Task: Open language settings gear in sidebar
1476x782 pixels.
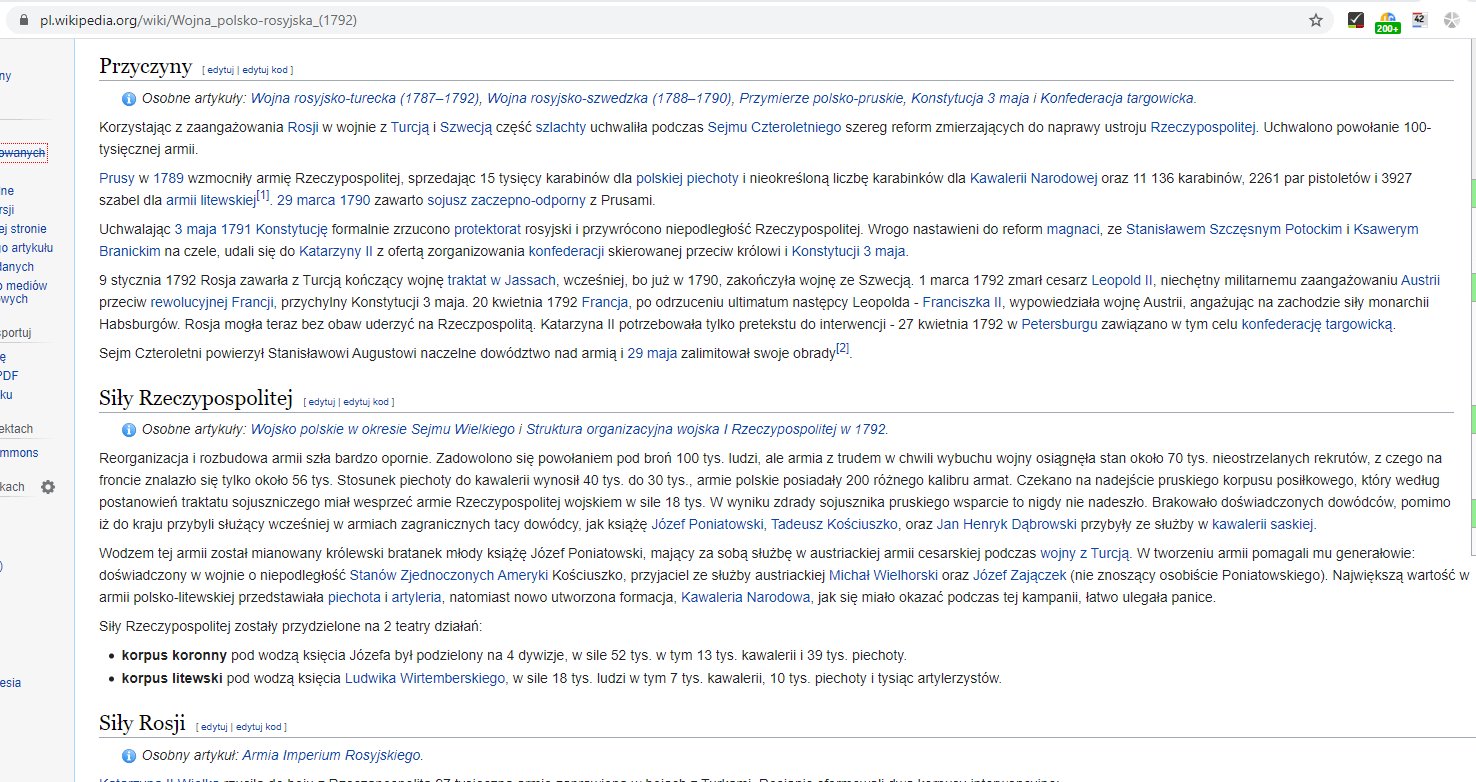Action: pyautogui.click(x=48, y=487)
